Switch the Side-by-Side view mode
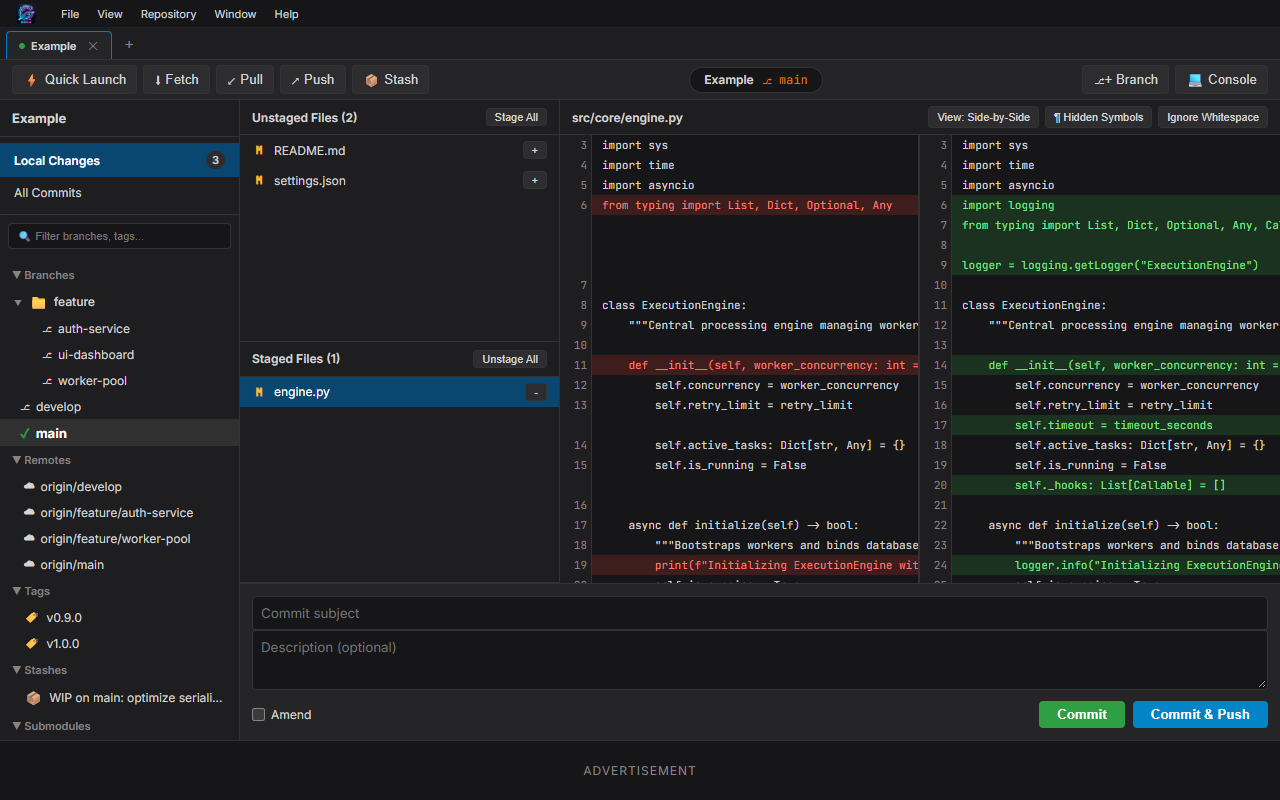The width and height of the screenshot is (1280, 800). (x=984, y=117)
